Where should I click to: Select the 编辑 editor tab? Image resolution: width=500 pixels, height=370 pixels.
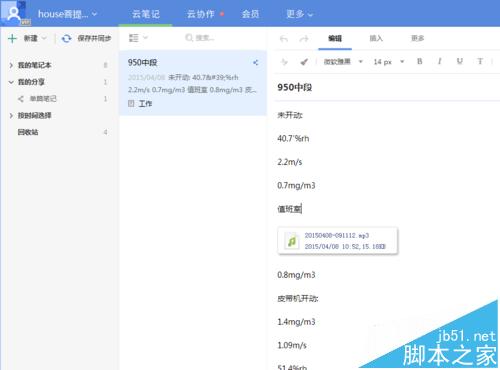[335, 38]
